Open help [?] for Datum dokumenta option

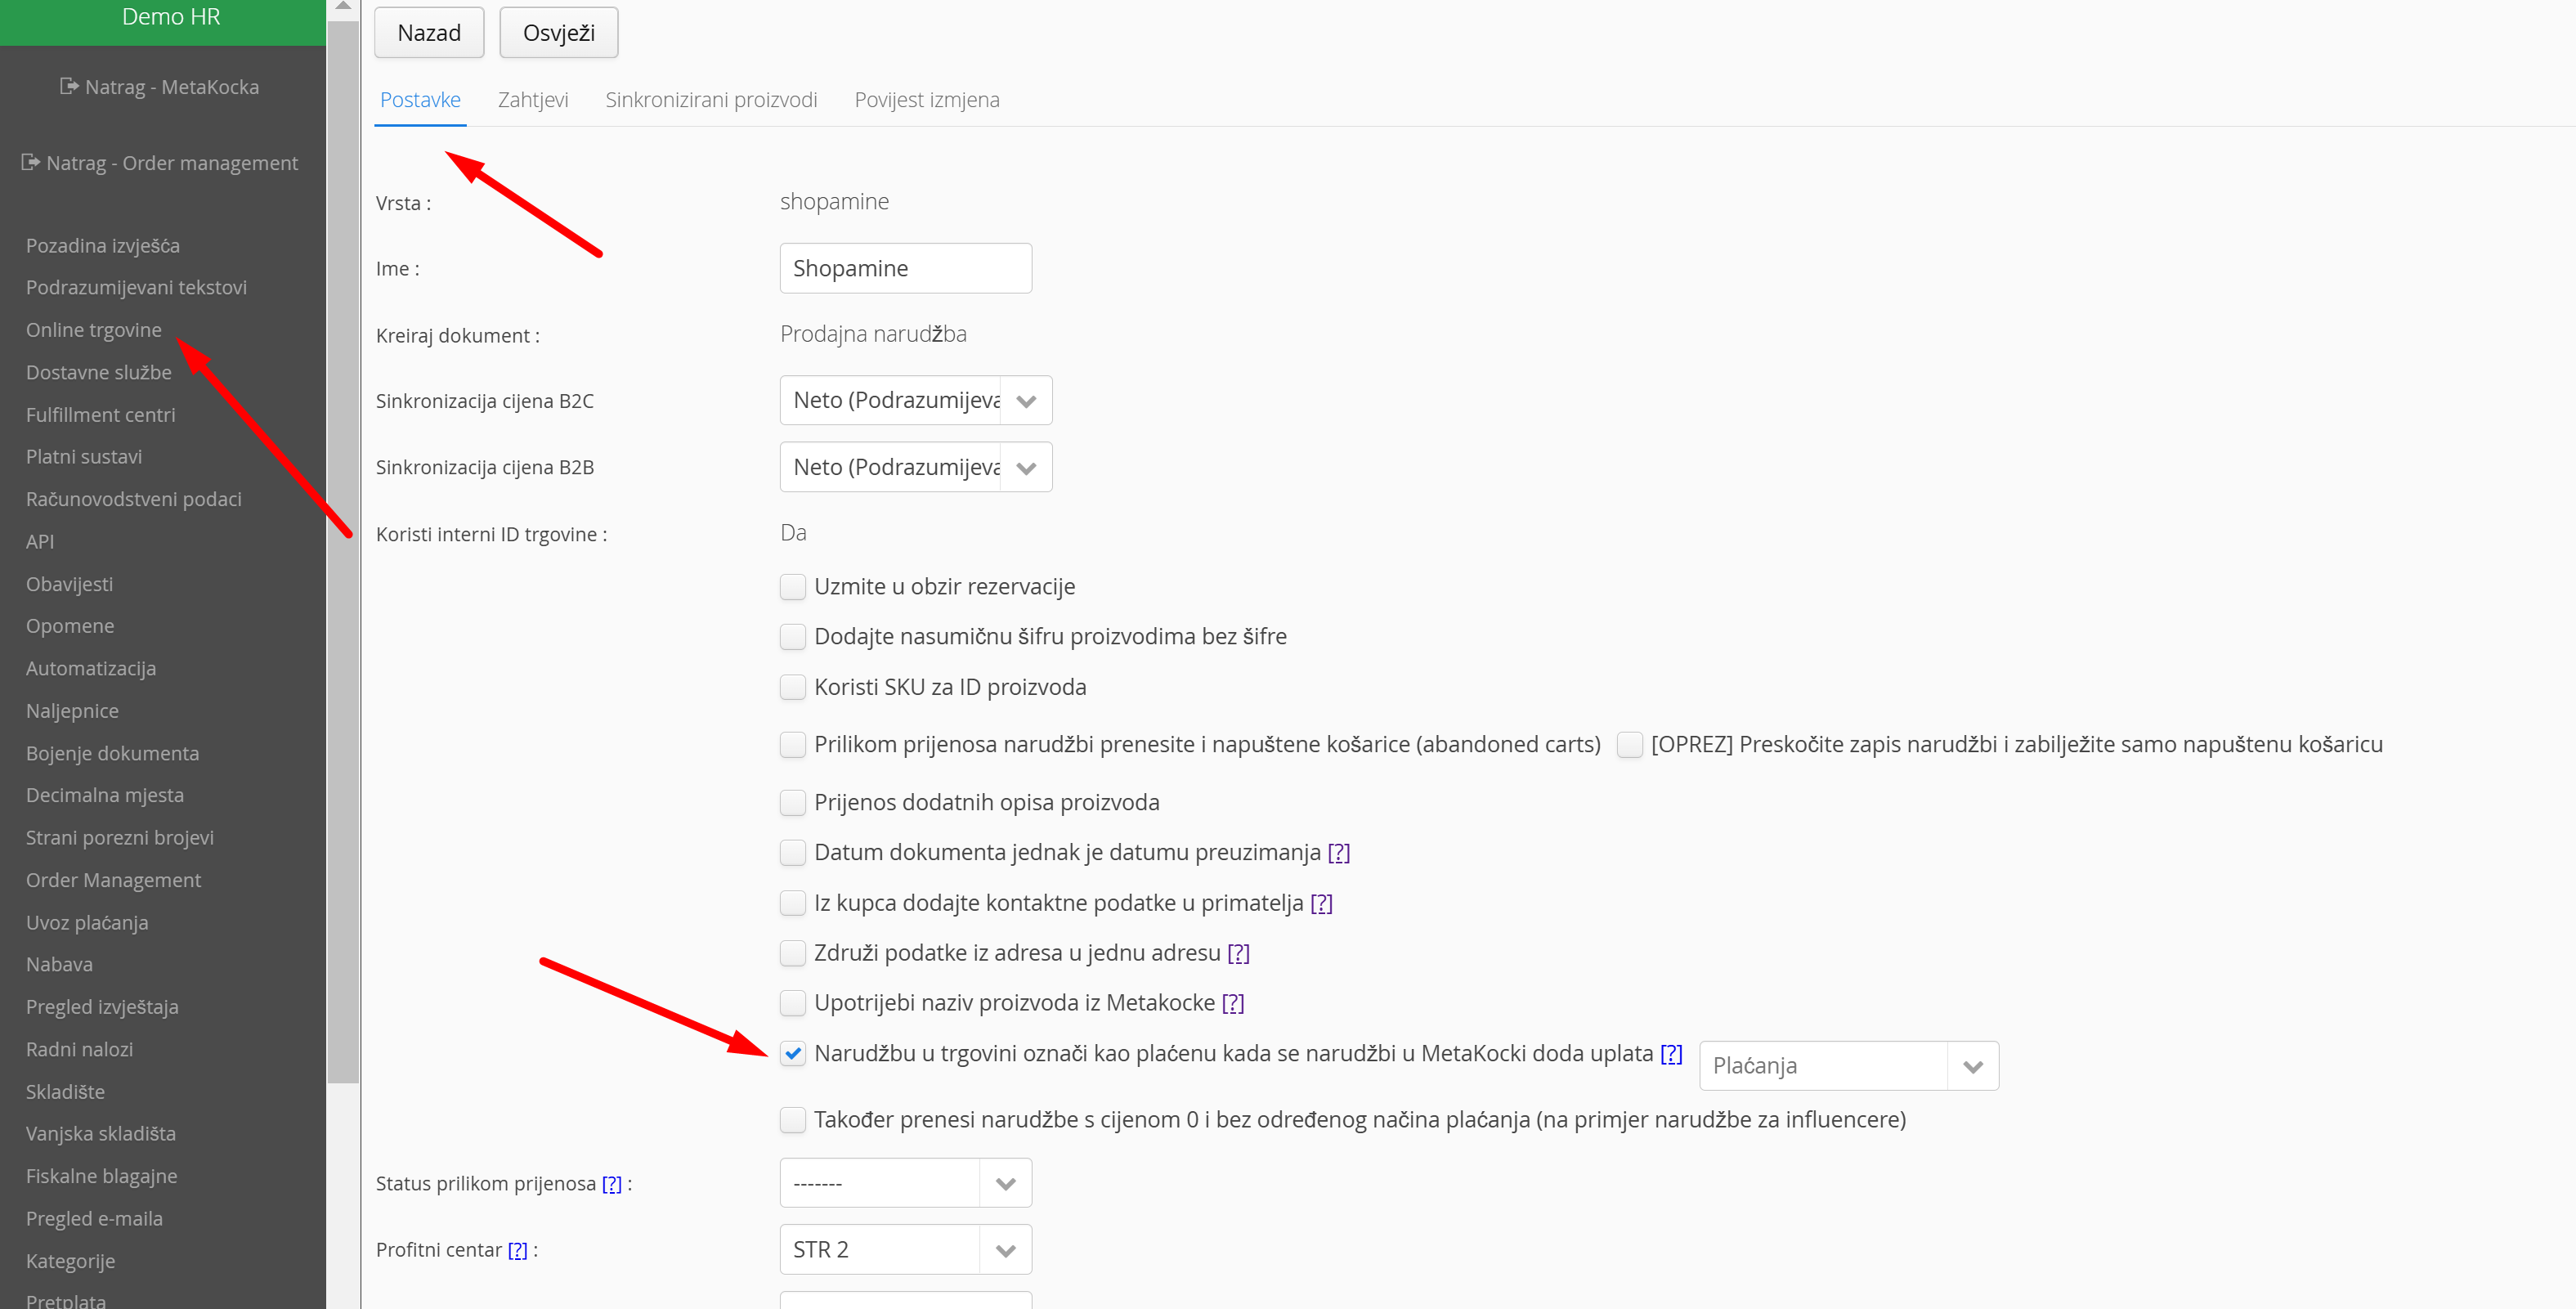[1338, 853]
